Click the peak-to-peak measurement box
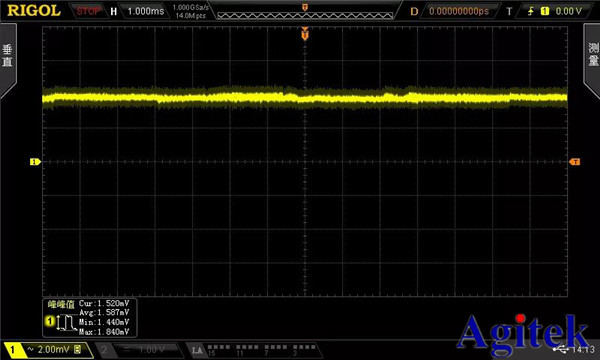This screenshot has height=360, width=600. [x=90, y=318]
